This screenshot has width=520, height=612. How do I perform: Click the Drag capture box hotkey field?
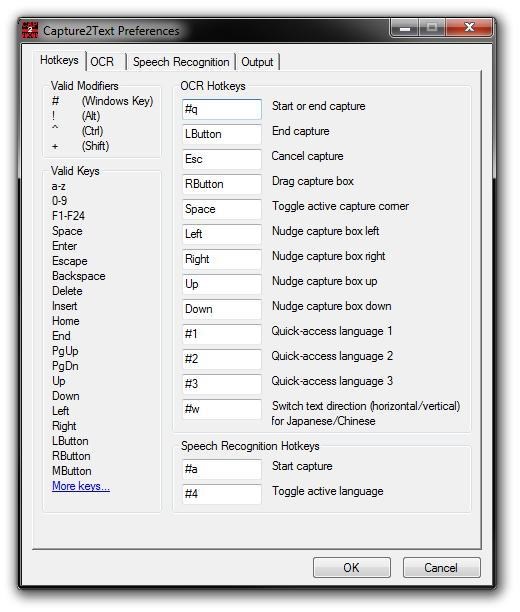222,184
